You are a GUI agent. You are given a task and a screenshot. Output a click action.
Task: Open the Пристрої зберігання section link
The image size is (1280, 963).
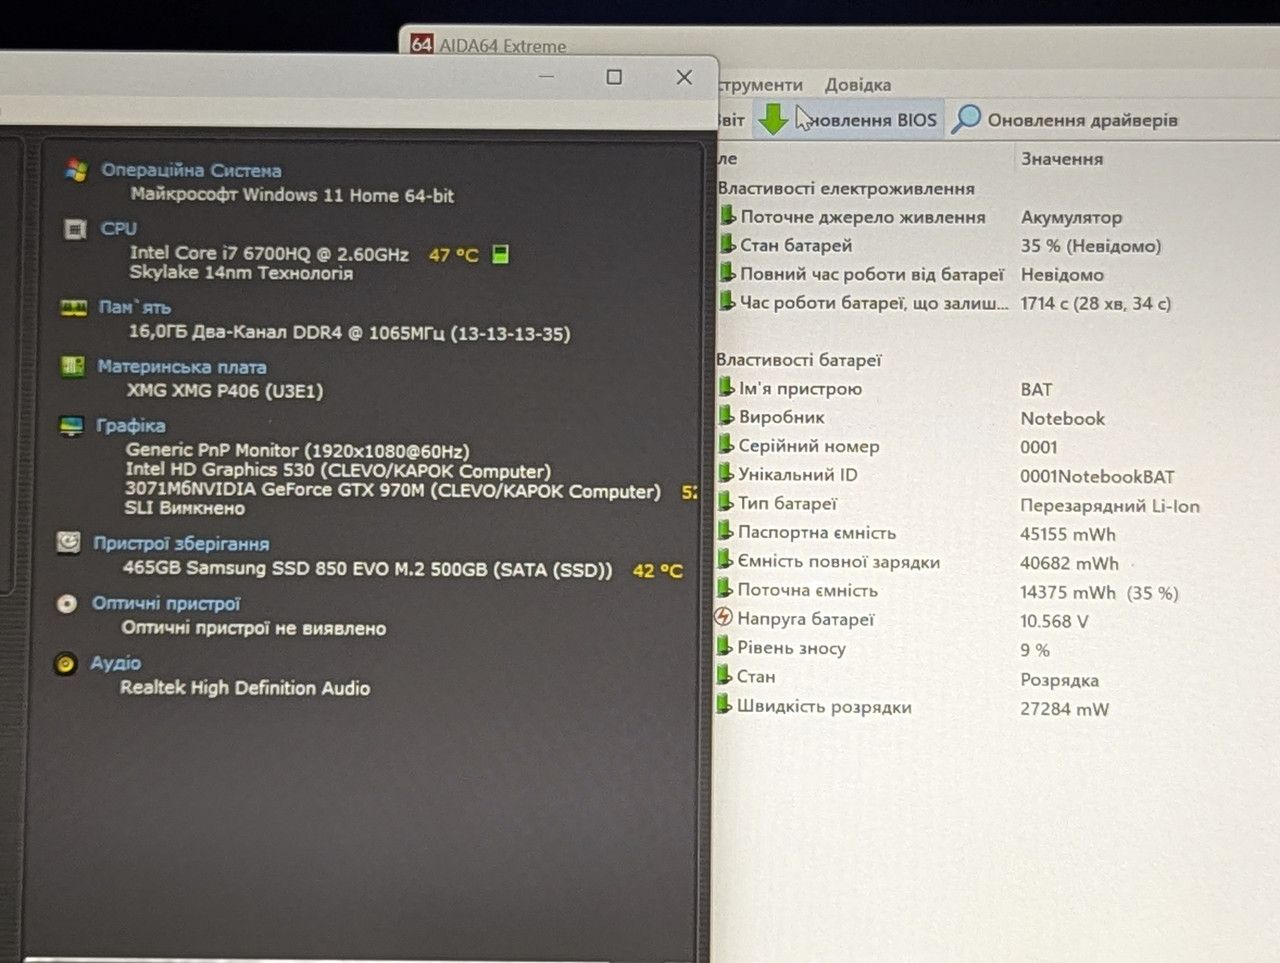(181, 544)
